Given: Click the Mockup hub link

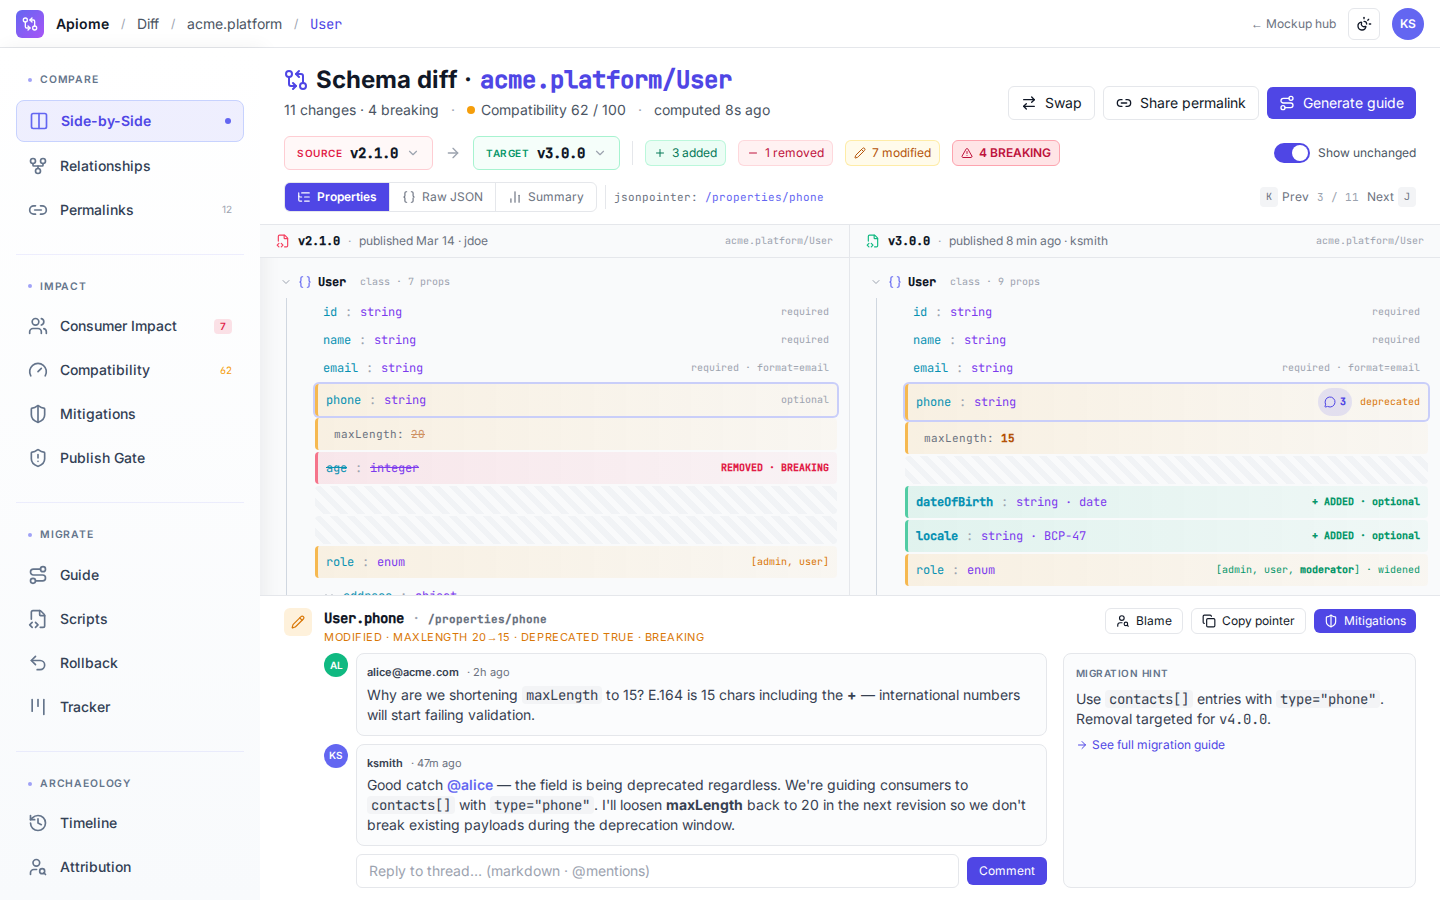Looking at the screenshot, I should (x=1294, y=24).
